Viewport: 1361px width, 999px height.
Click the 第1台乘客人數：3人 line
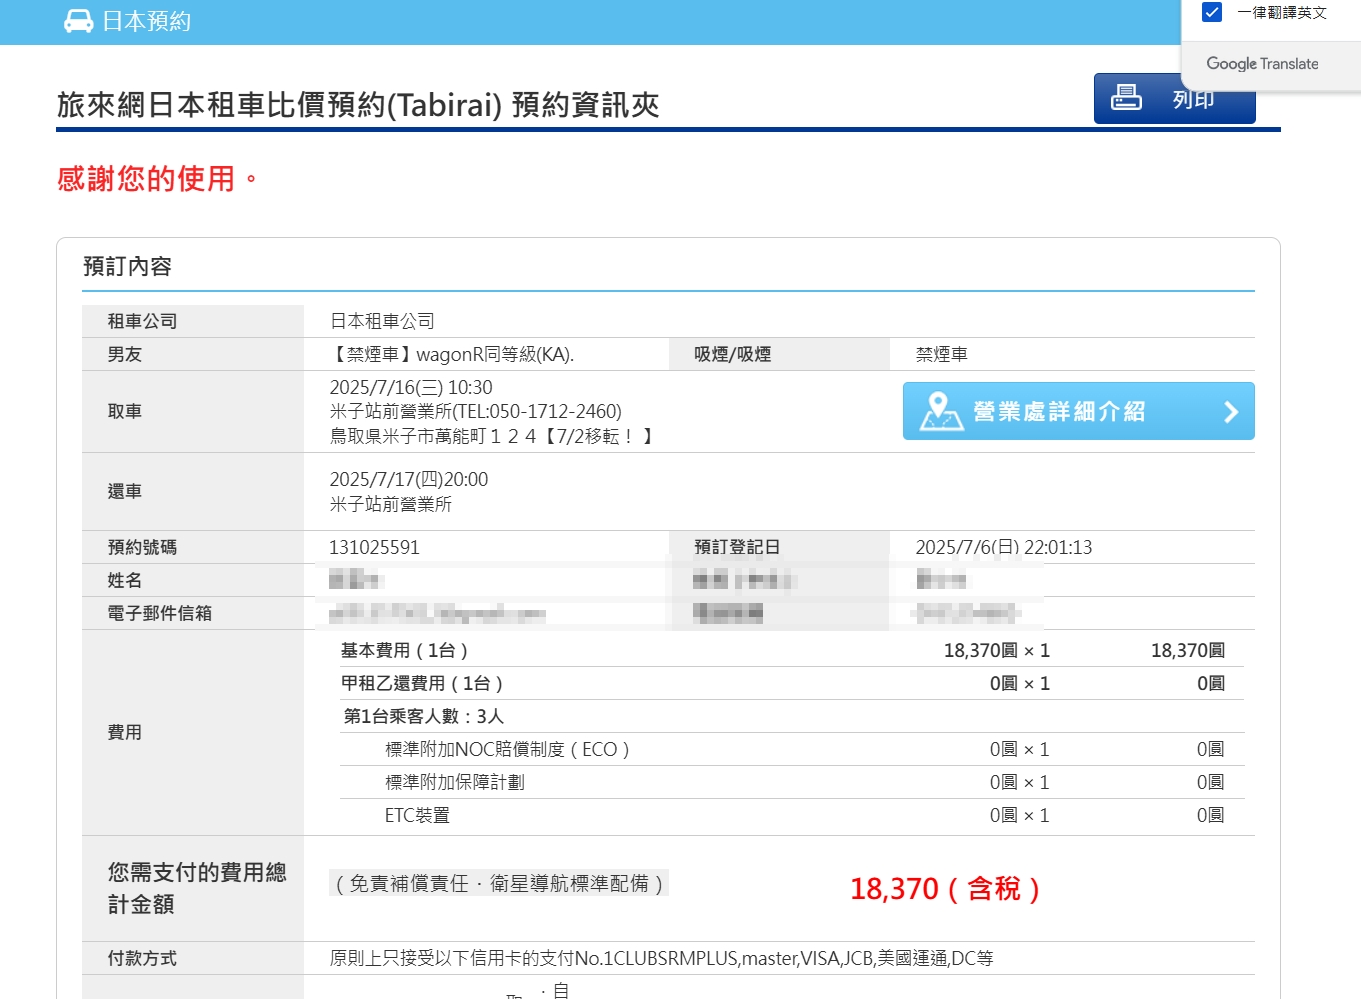tap(423, 716)
